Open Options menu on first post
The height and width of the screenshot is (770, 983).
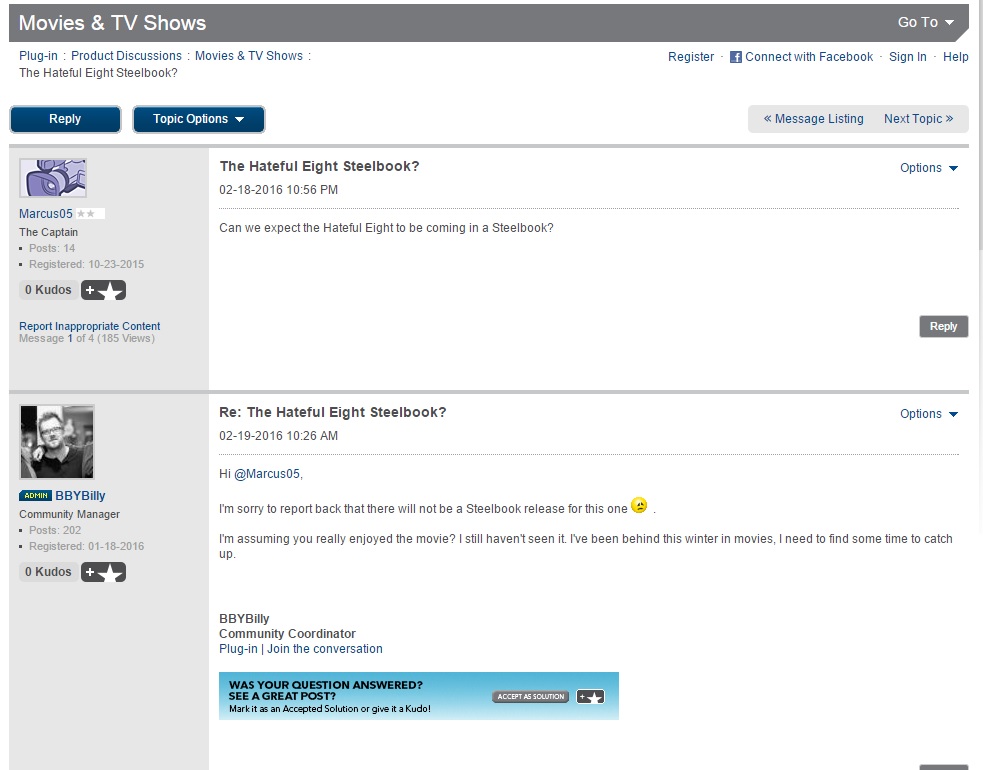[x=929, y=168]
